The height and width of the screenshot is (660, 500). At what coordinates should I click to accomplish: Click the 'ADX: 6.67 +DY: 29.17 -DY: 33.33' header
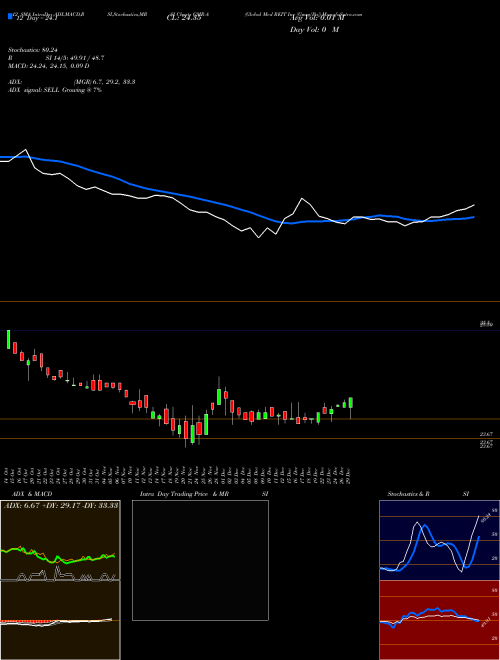pos(61,505)
